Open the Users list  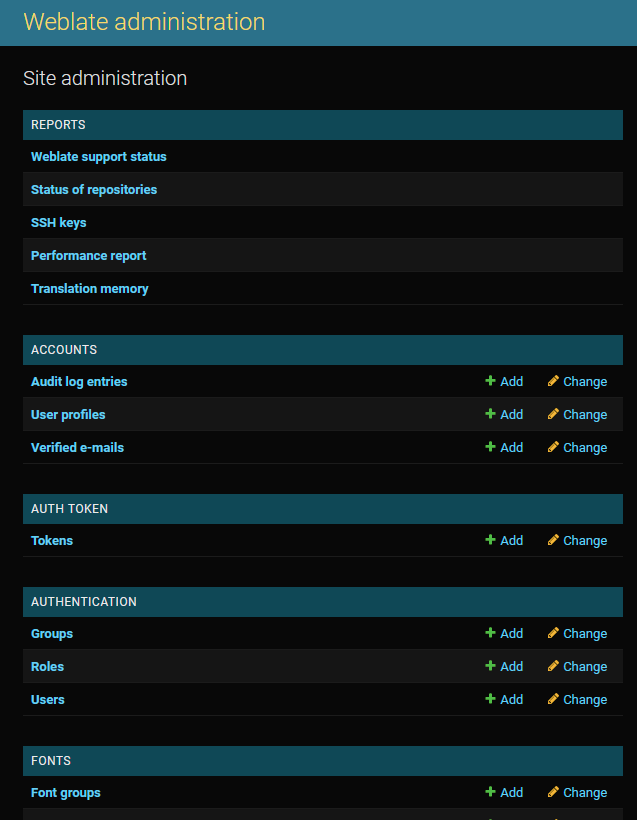click(x=47, y=699)
